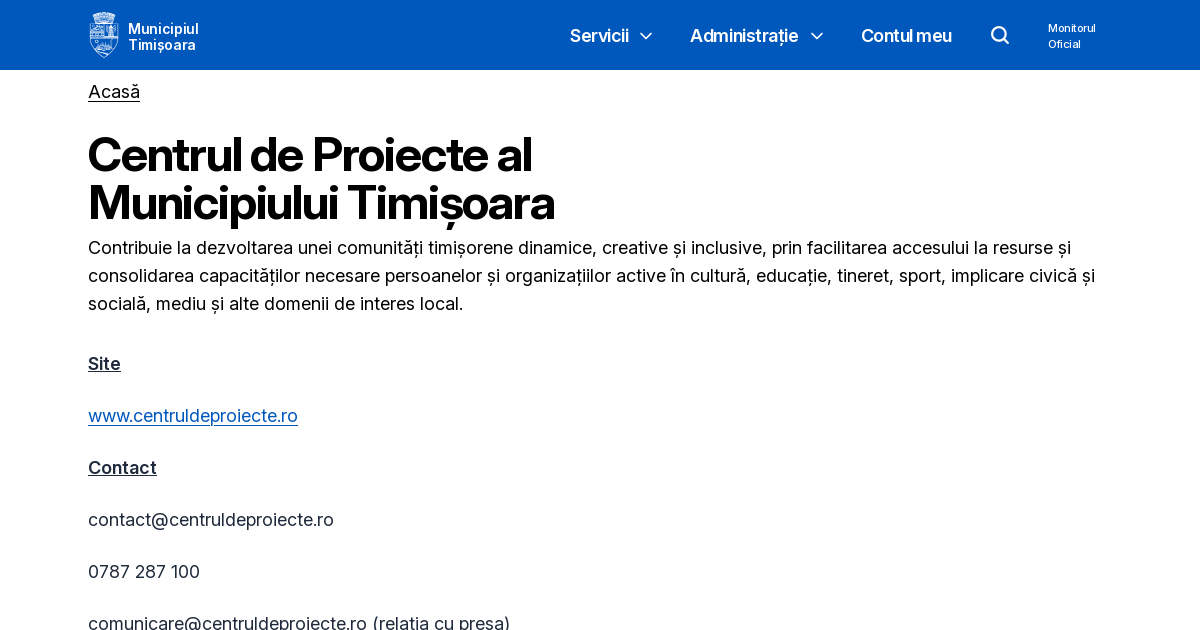Visit the Monitorul Oficial link
The image size is (1200, 630).
pos(1071,36)
